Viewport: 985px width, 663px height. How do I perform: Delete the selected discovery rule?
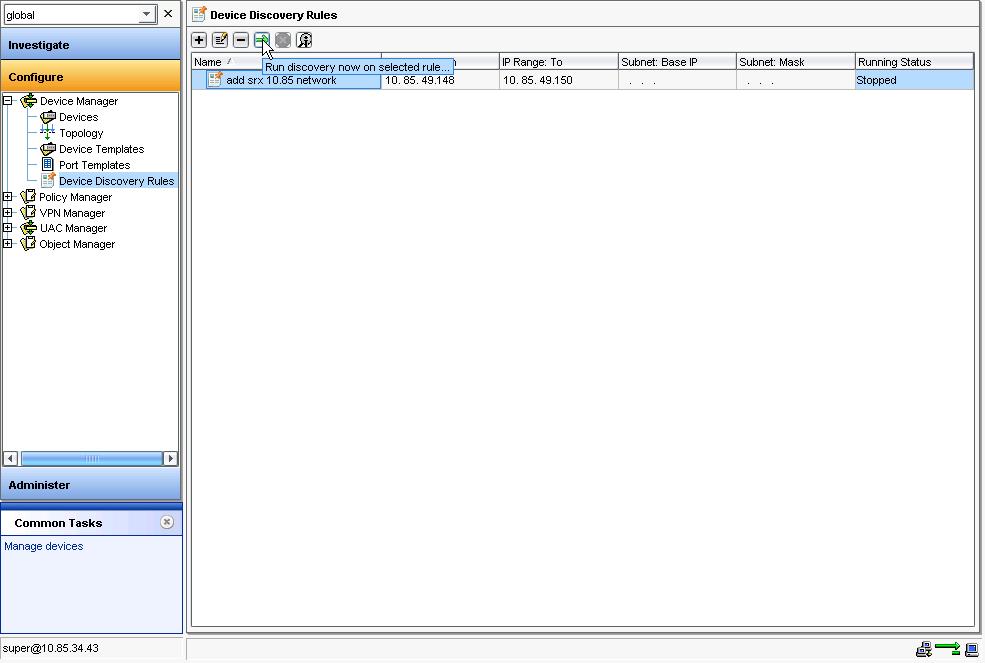click(241, 40)
